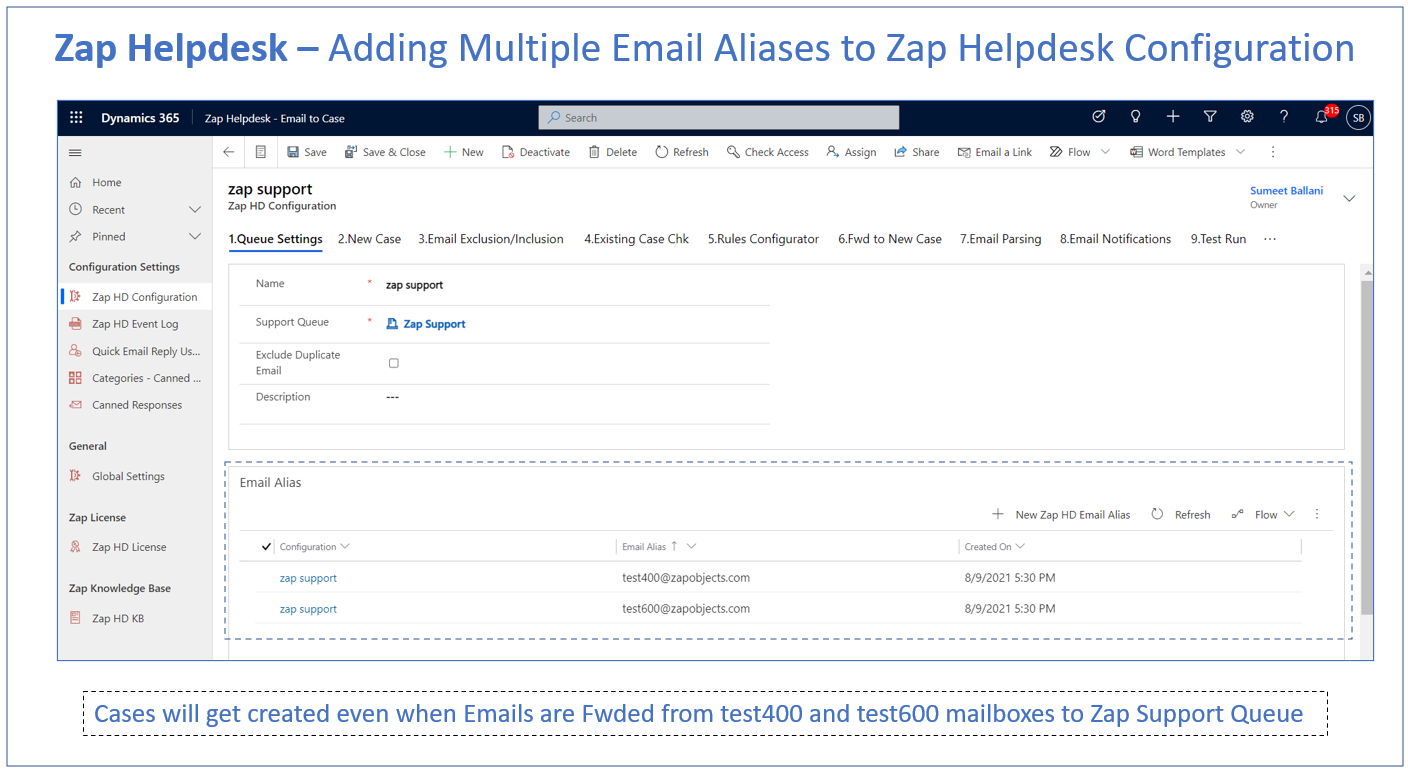The image size is (1408, 771).
Task: Click the task flow checkmark icon in header
Action: coord(1099,117)
